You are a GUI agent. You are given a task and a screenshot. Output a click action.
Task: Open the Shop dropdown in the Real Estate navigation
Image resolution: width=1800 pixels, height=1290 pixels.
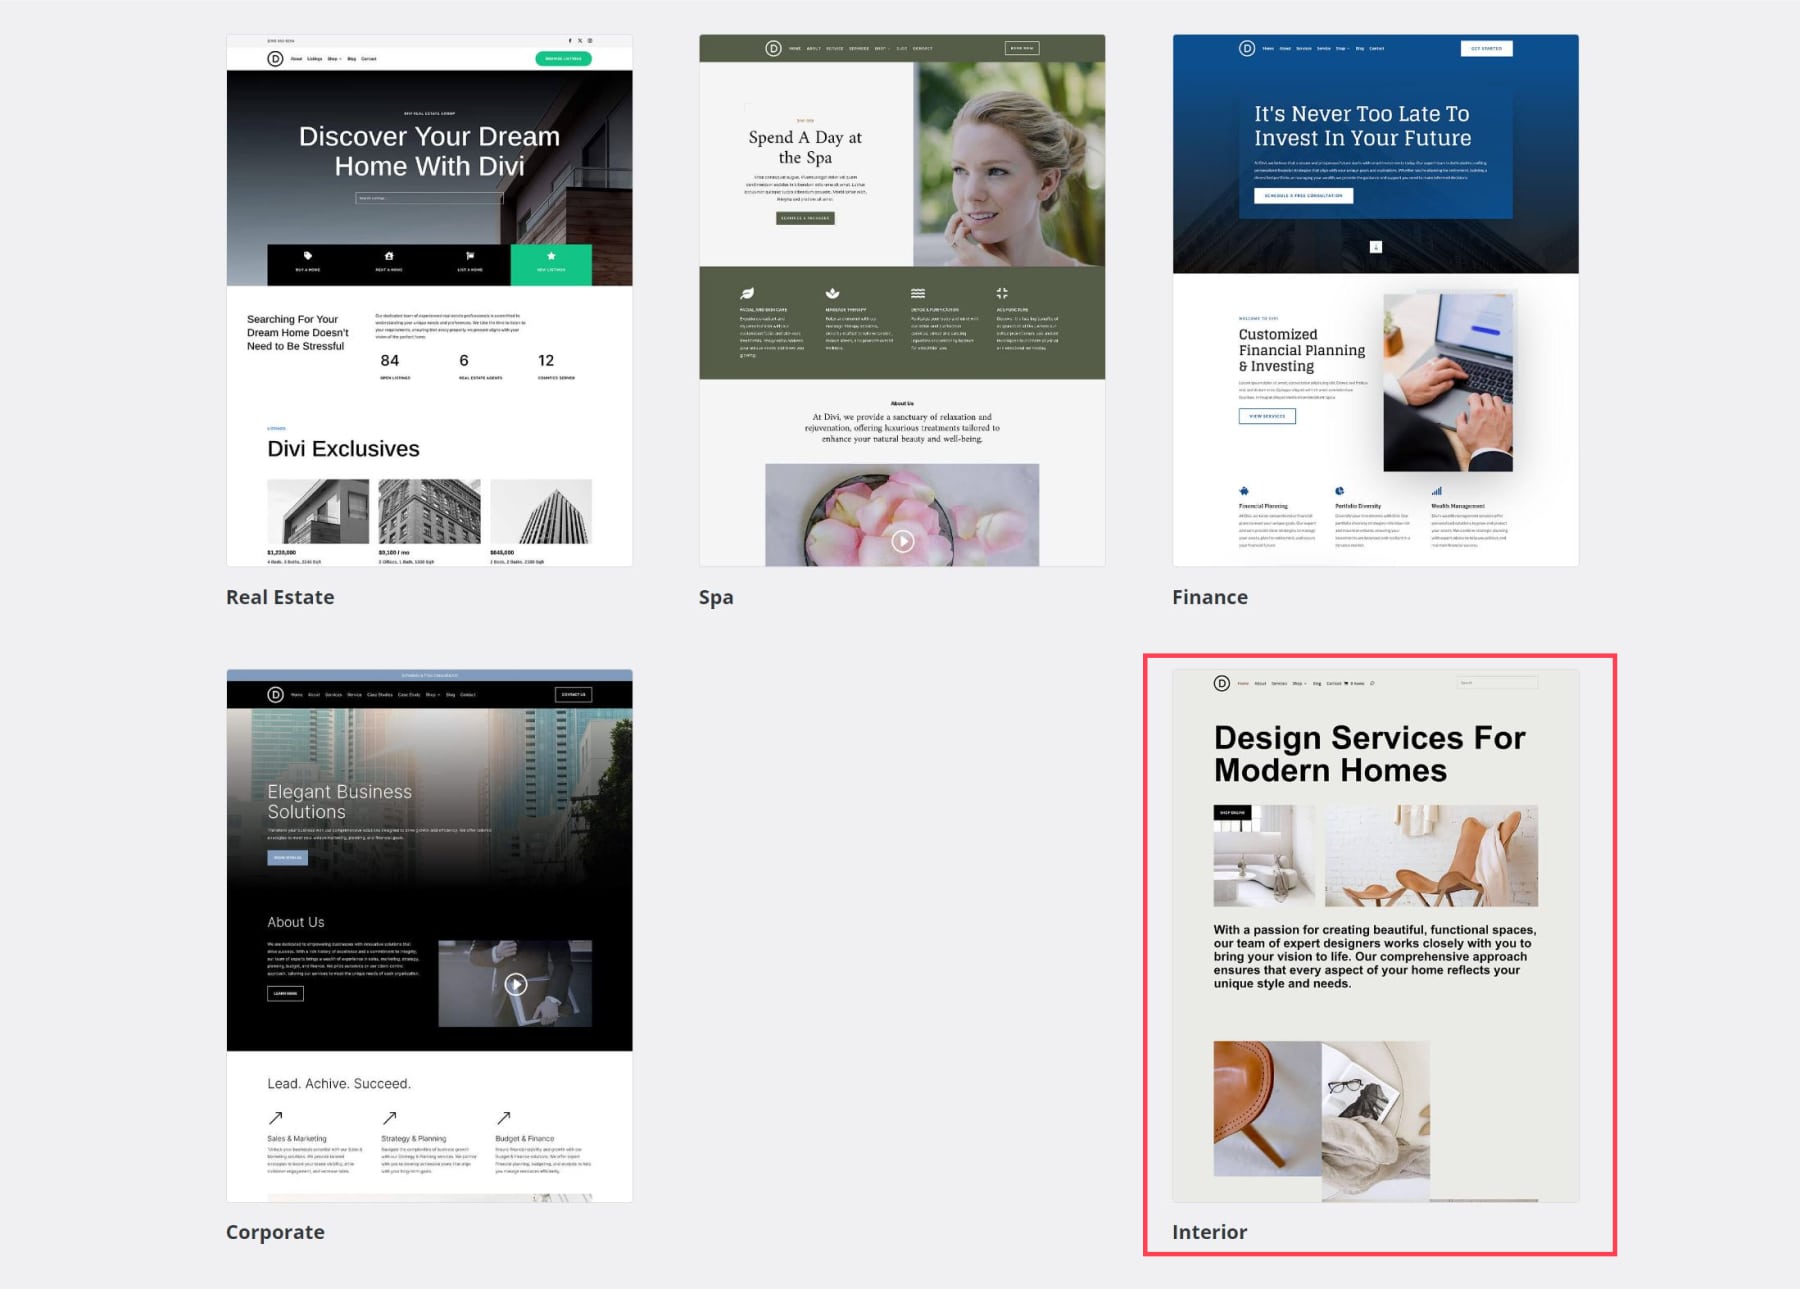tap(335, 58)
